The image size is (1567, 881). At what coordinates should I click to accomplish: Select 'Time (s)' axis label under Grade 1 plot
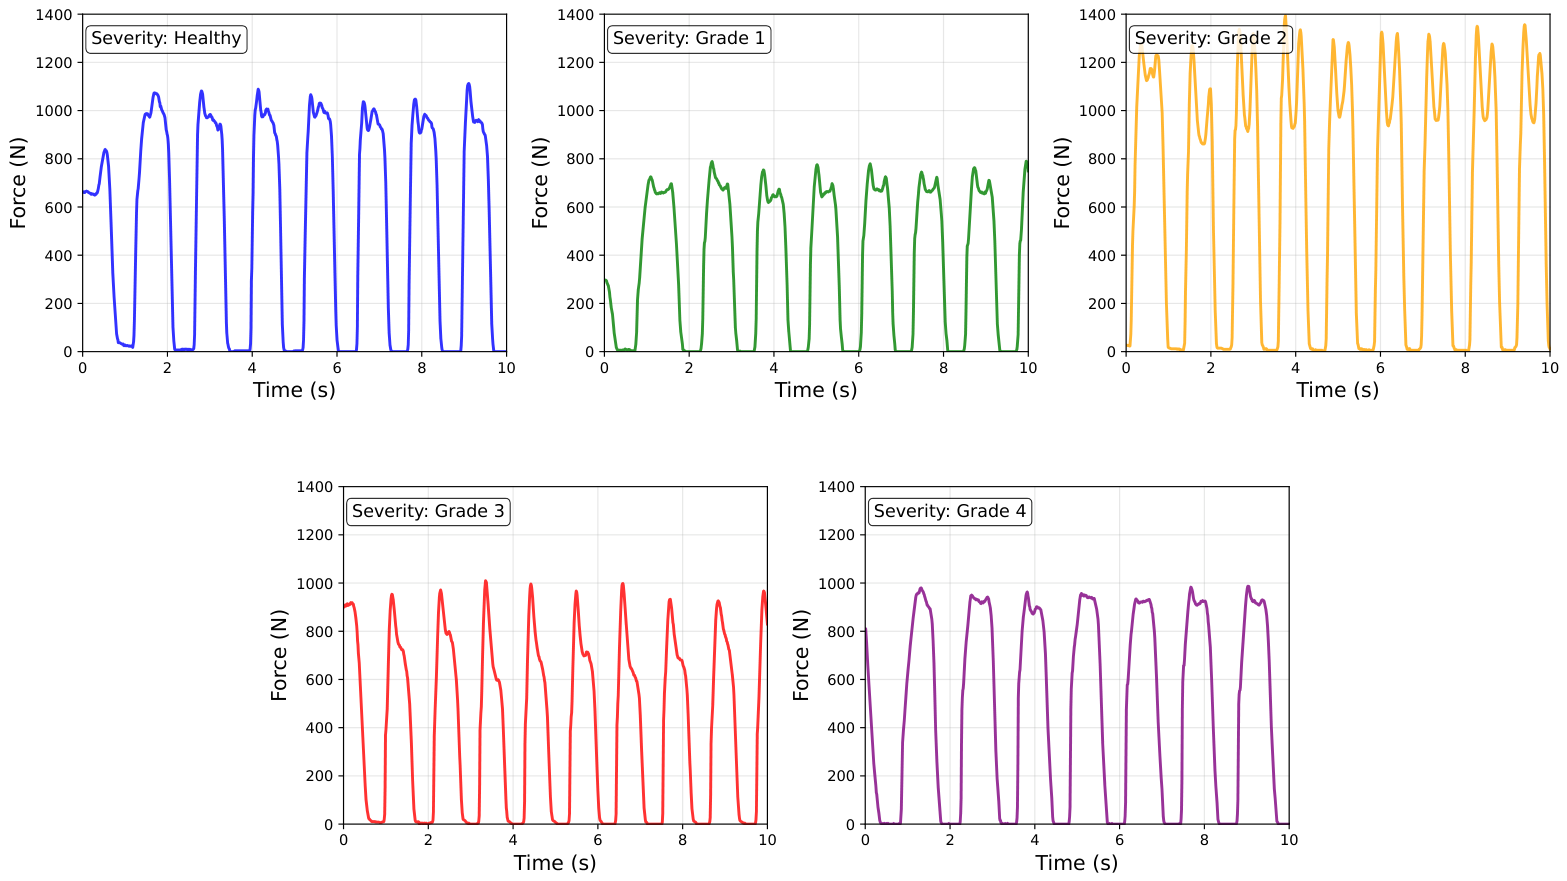pyautogui.click(x=816, y=390)
